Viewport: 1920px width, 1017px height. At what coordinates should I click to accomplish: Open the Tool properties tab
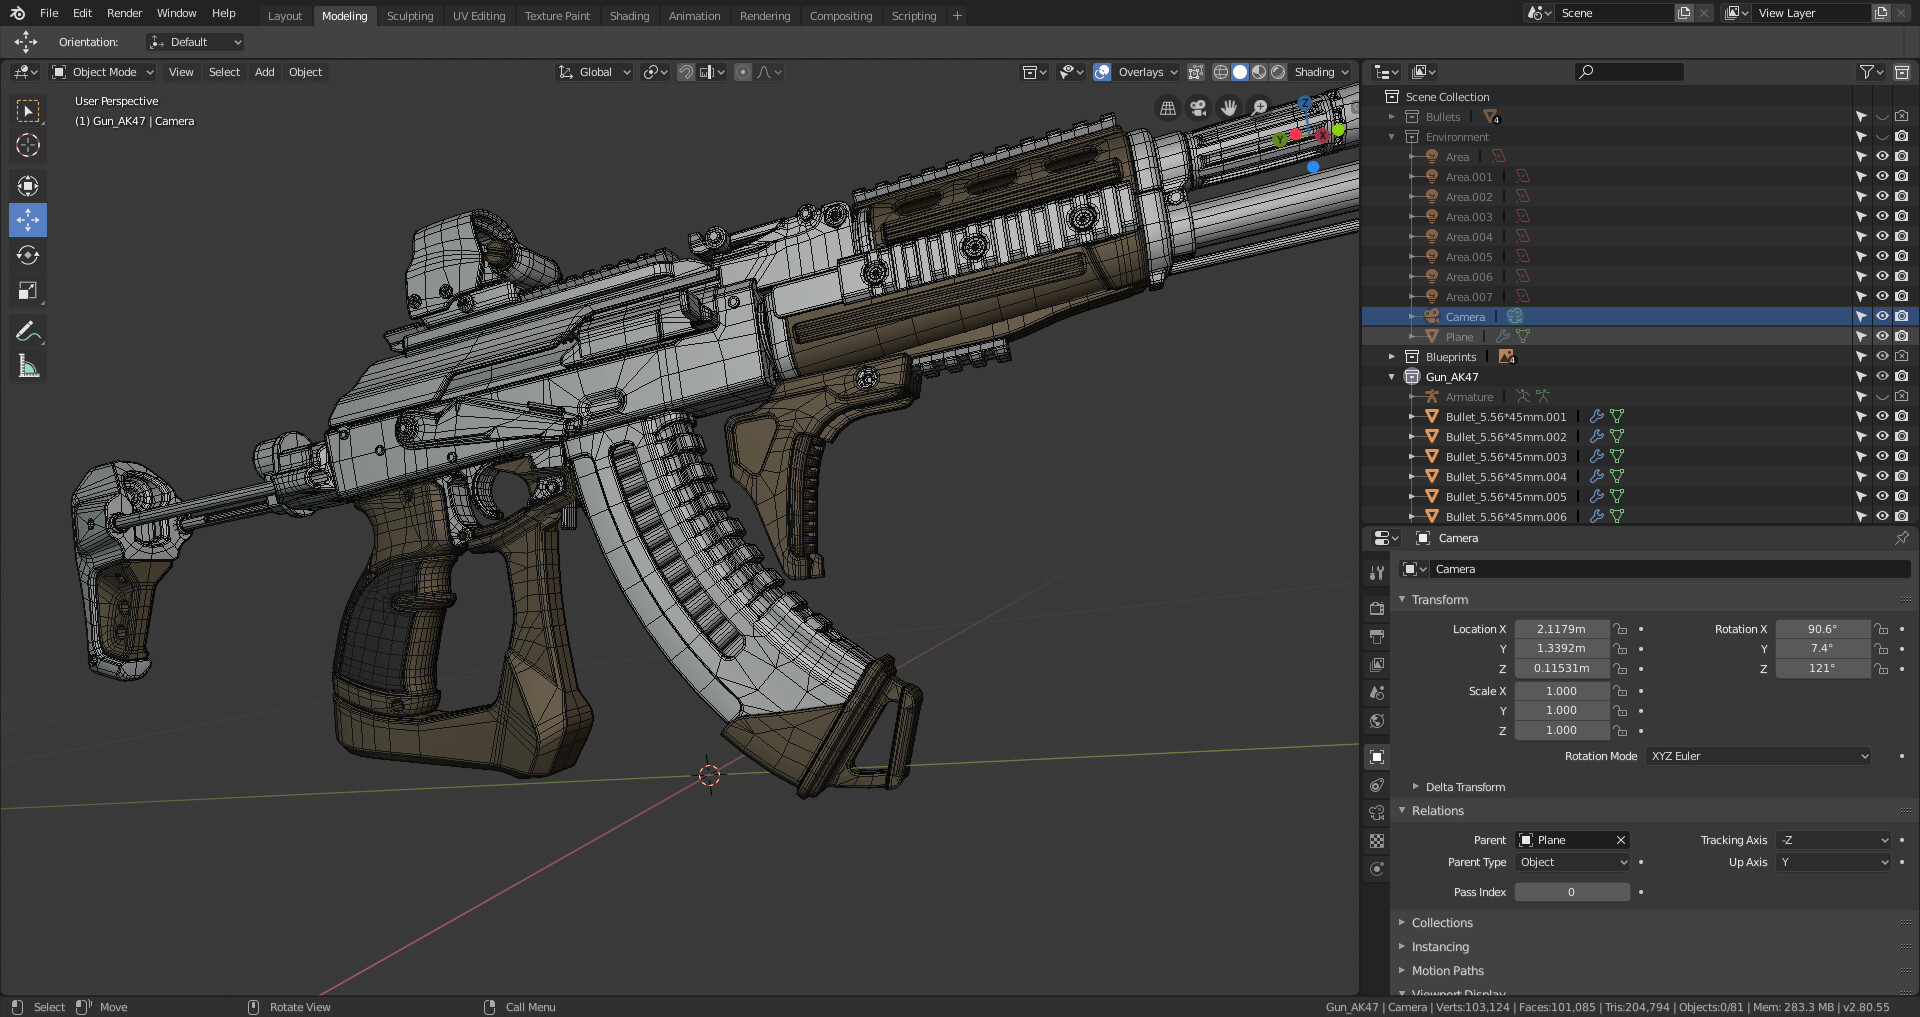click(x=1377, y=572)
